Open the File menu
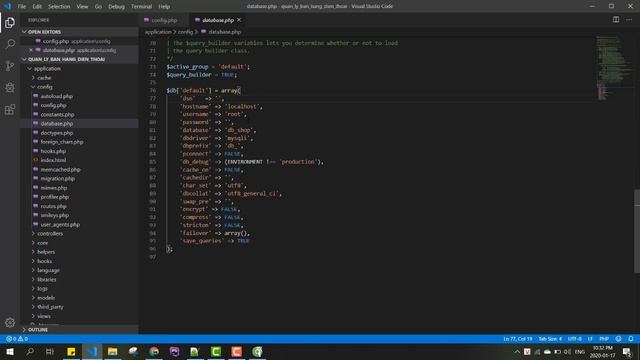Image resolution: width=640 pixels, height=360 pixels. (22, 7)
